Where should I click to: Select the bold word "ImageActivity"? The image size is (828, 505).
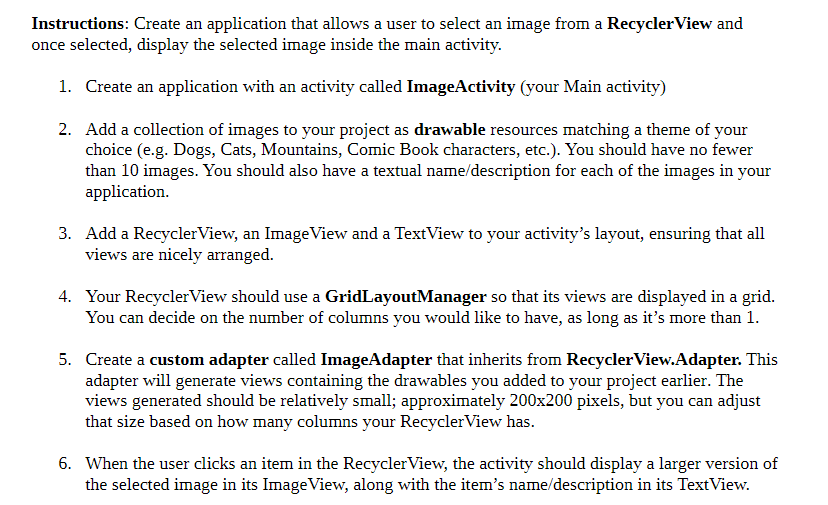click(460, 87)
